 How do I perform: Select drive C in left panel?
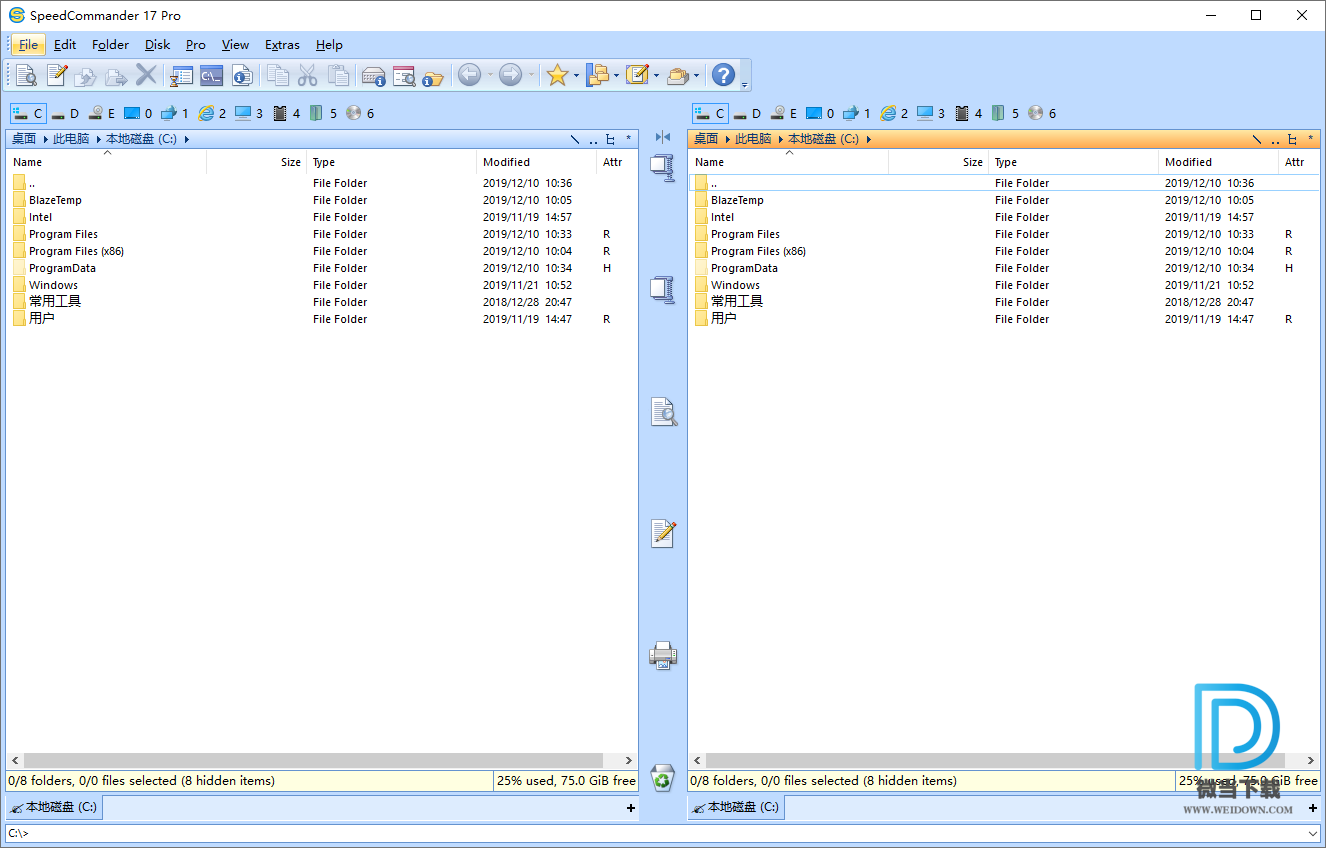pos(28,114)
